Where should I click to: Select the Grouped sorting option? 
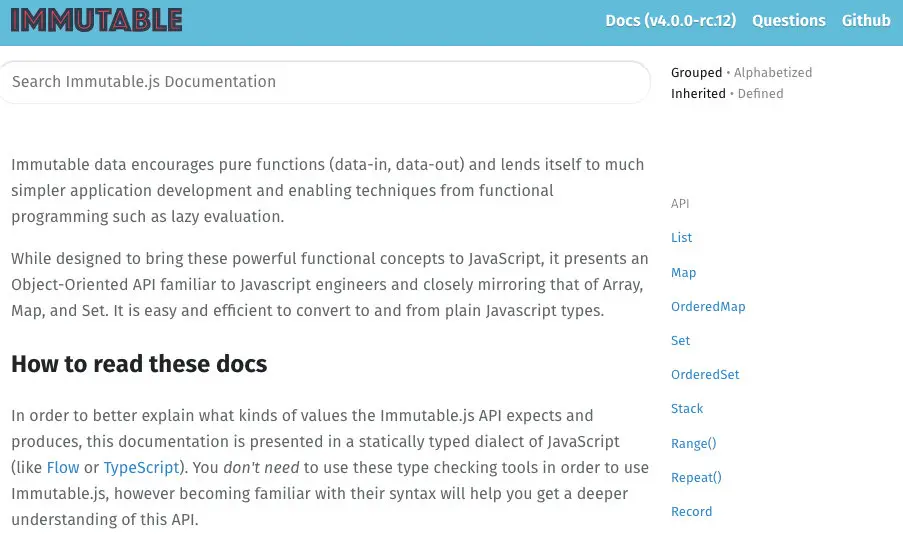[696, 73]
